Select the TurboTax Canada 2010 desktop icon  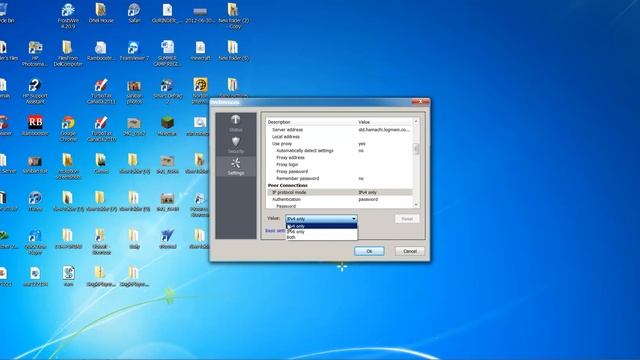coord(101,129)
